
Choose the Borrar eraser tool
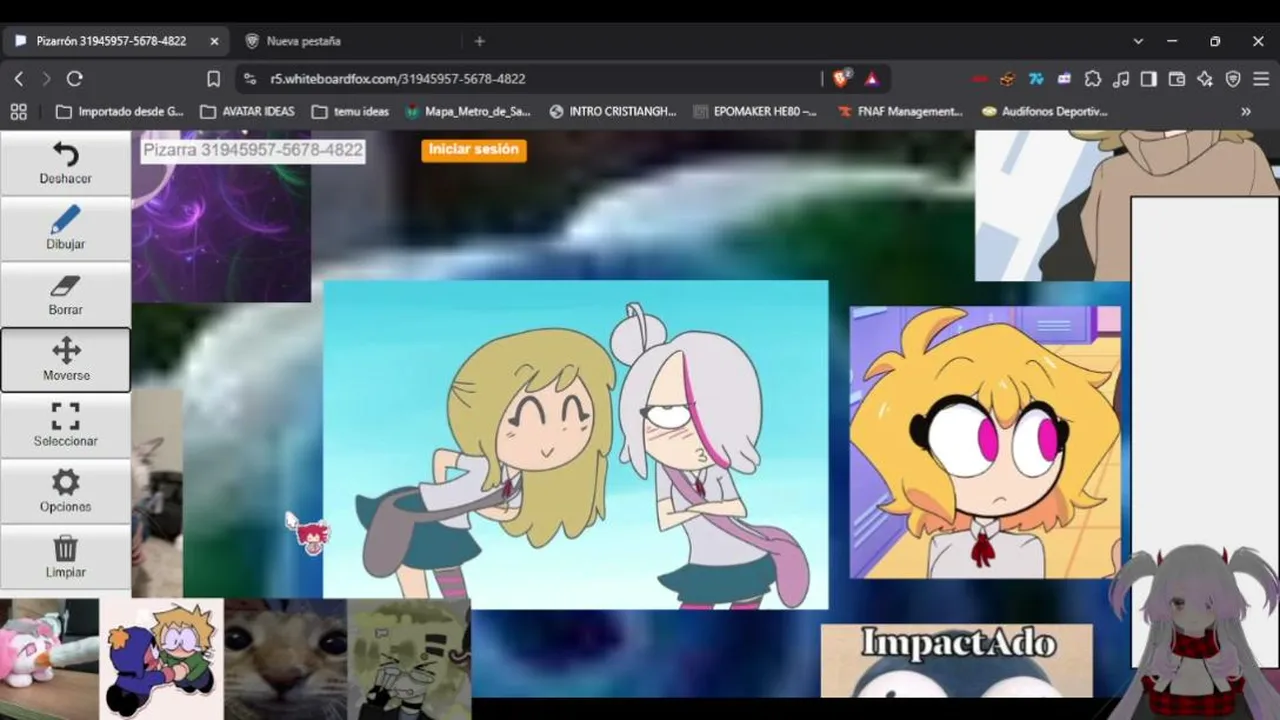[x=65, y=295]
